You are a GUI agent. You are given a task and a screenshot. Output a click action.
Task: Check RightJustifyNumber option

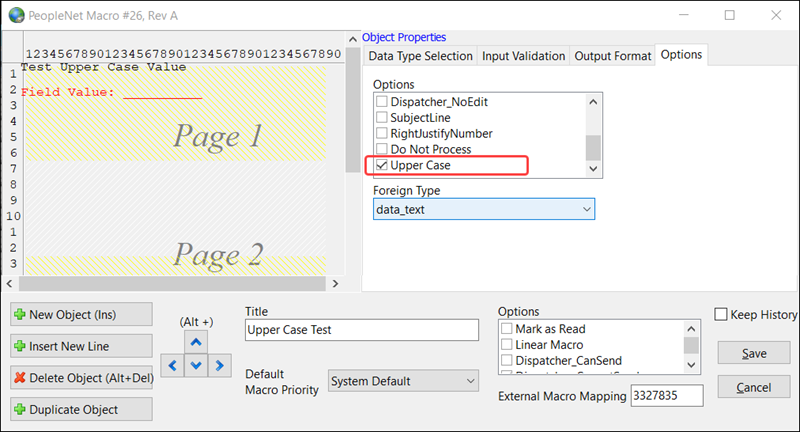[382, 133]
